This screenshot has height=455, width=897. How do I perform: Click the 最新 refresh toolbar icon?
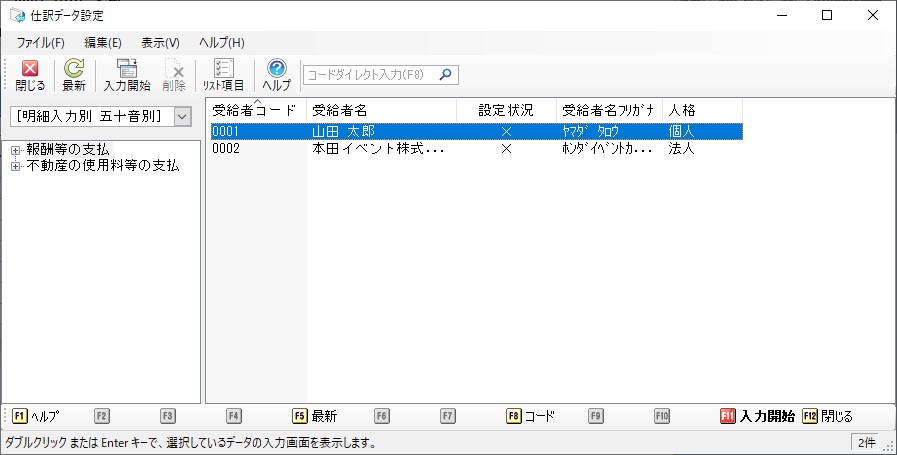74,75
